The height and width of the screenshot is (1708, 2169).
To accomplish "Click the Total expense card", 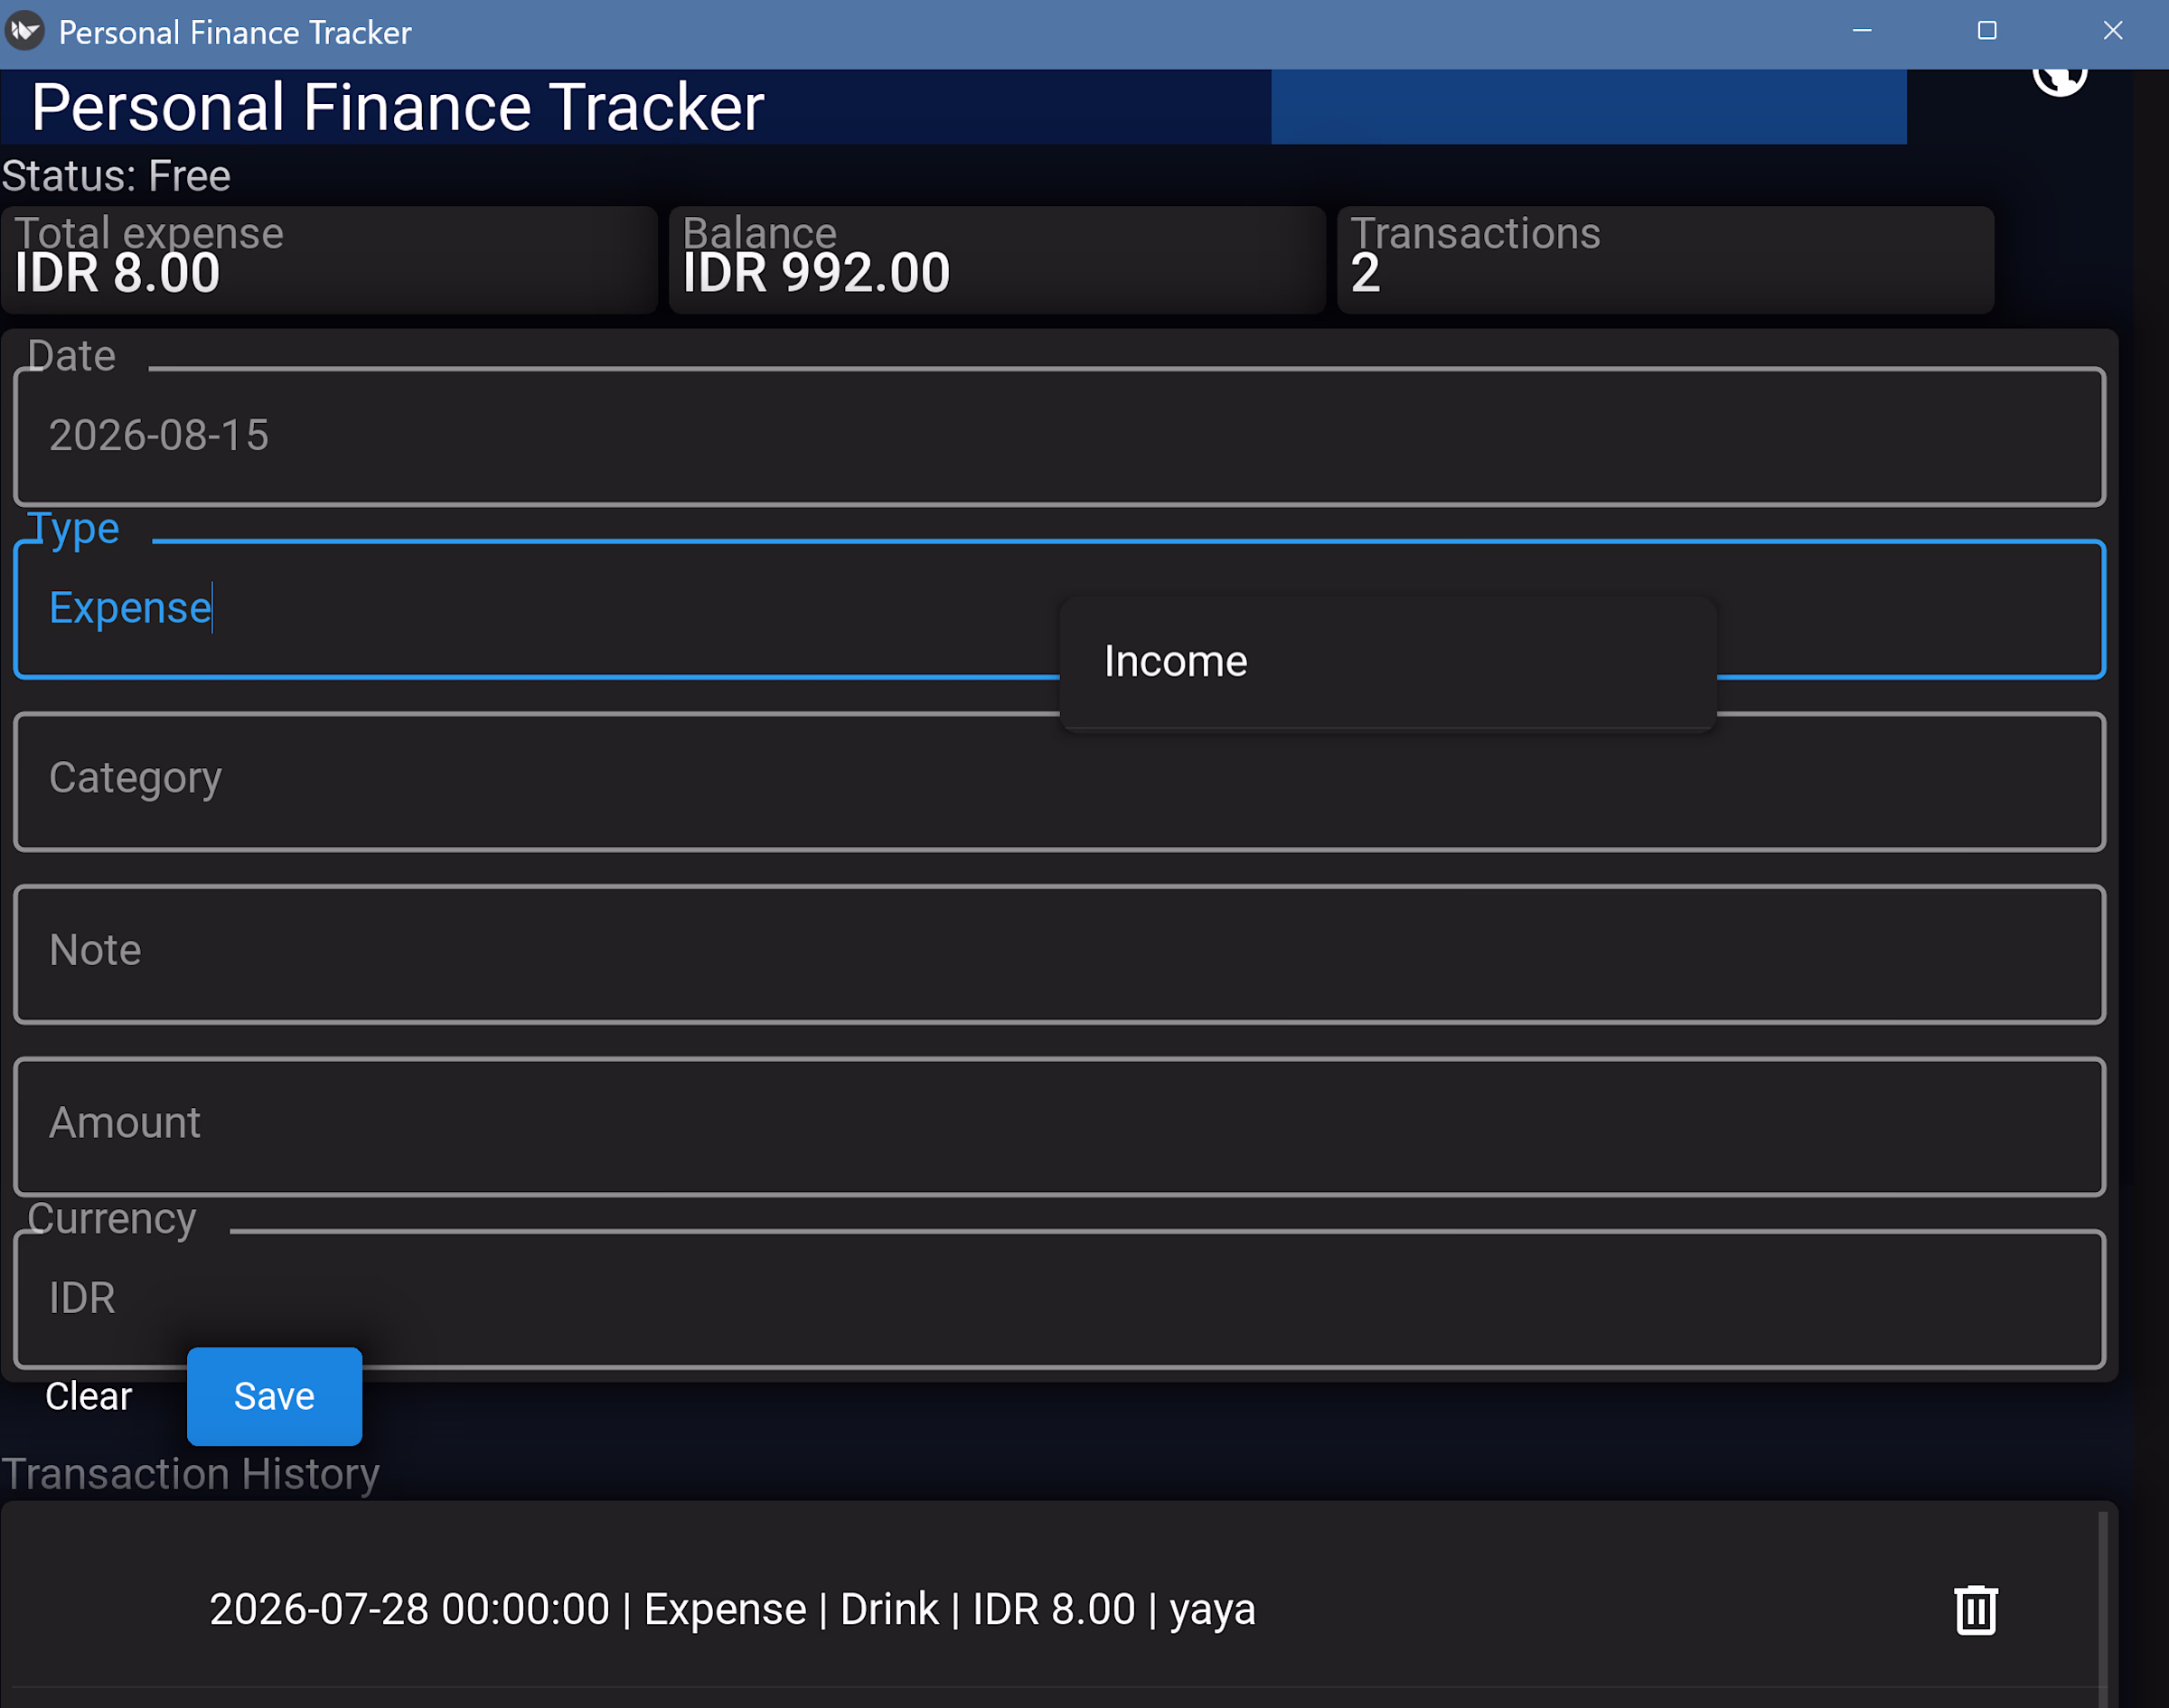I will [x=329, y=260].
